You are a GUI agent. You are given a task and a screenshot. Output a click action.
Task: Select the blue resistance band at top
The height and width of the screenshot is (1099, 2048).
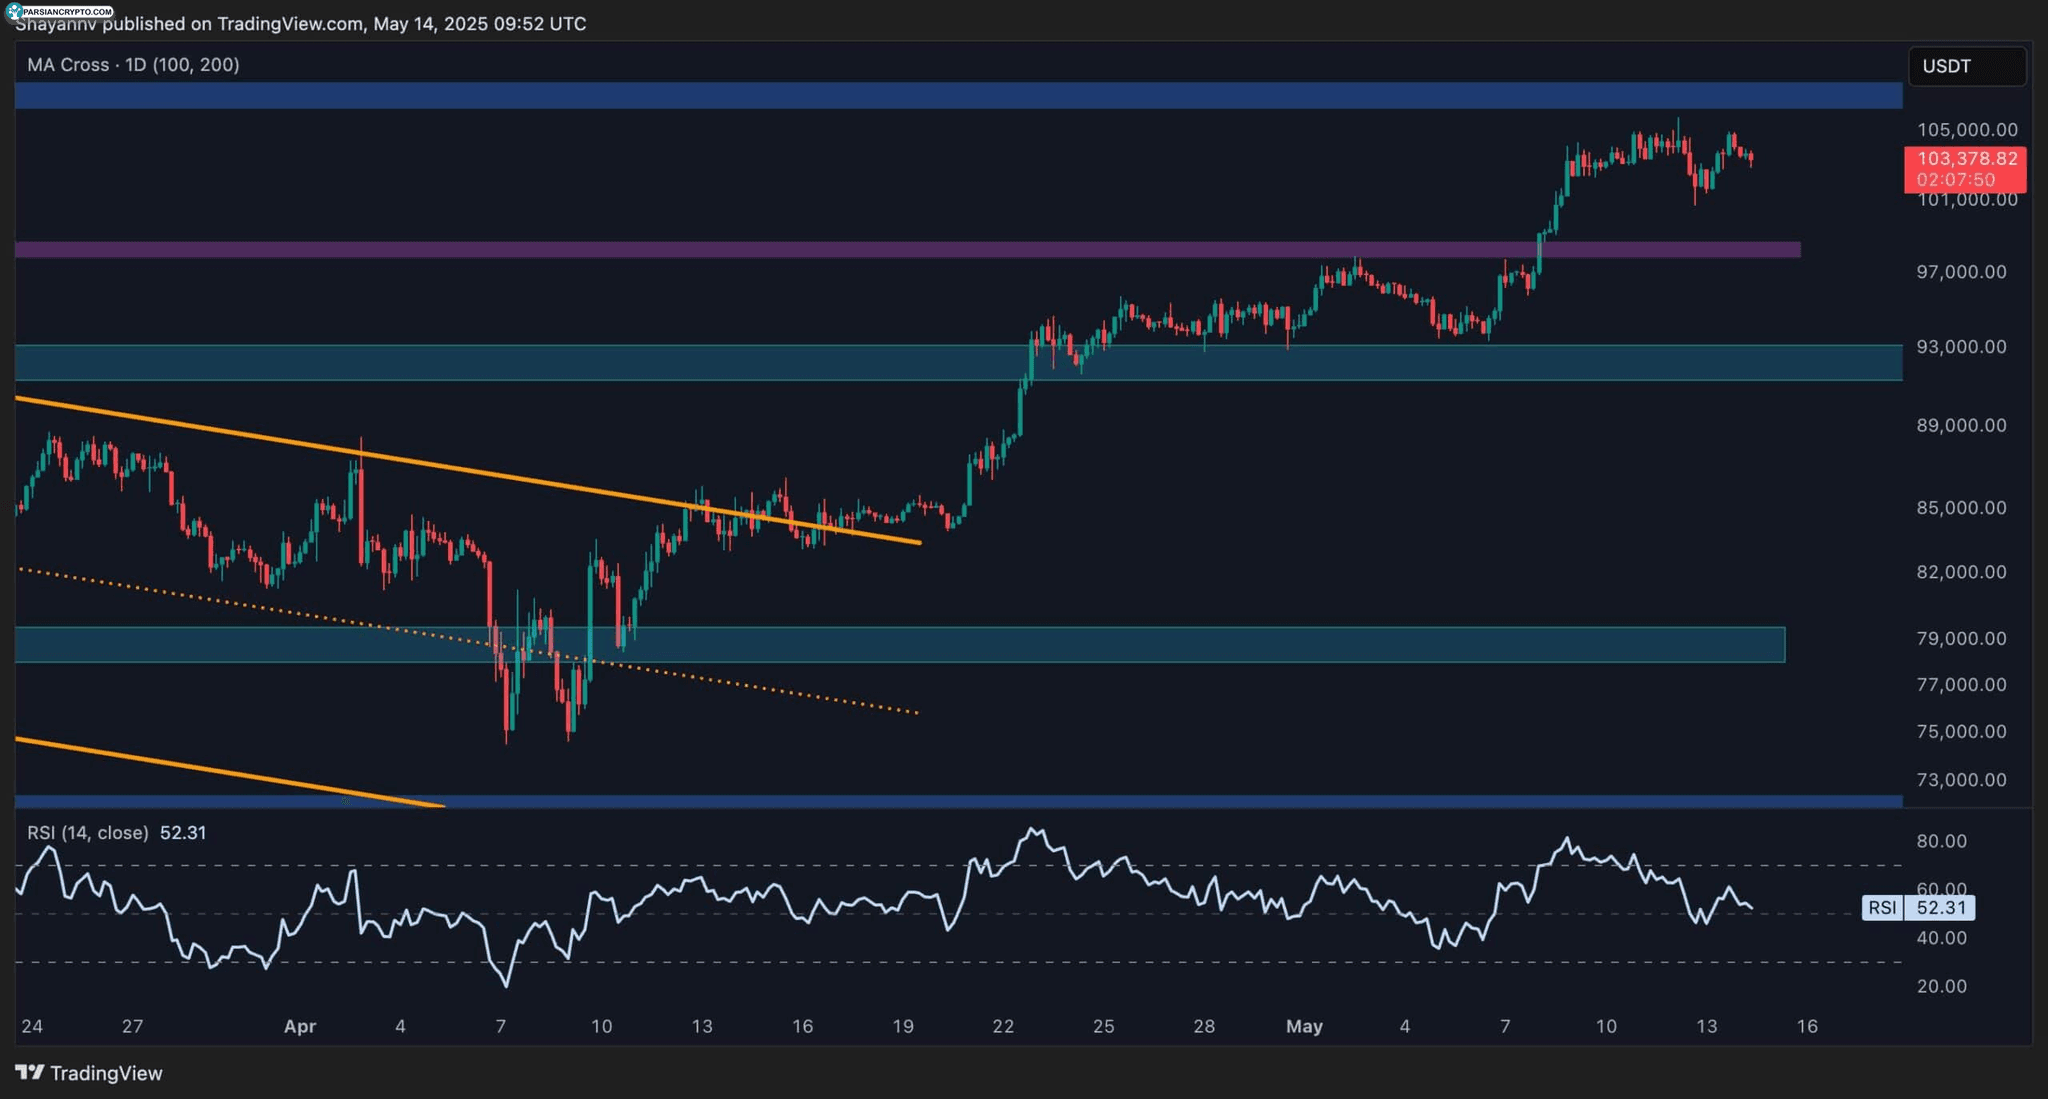coord(958,95)
